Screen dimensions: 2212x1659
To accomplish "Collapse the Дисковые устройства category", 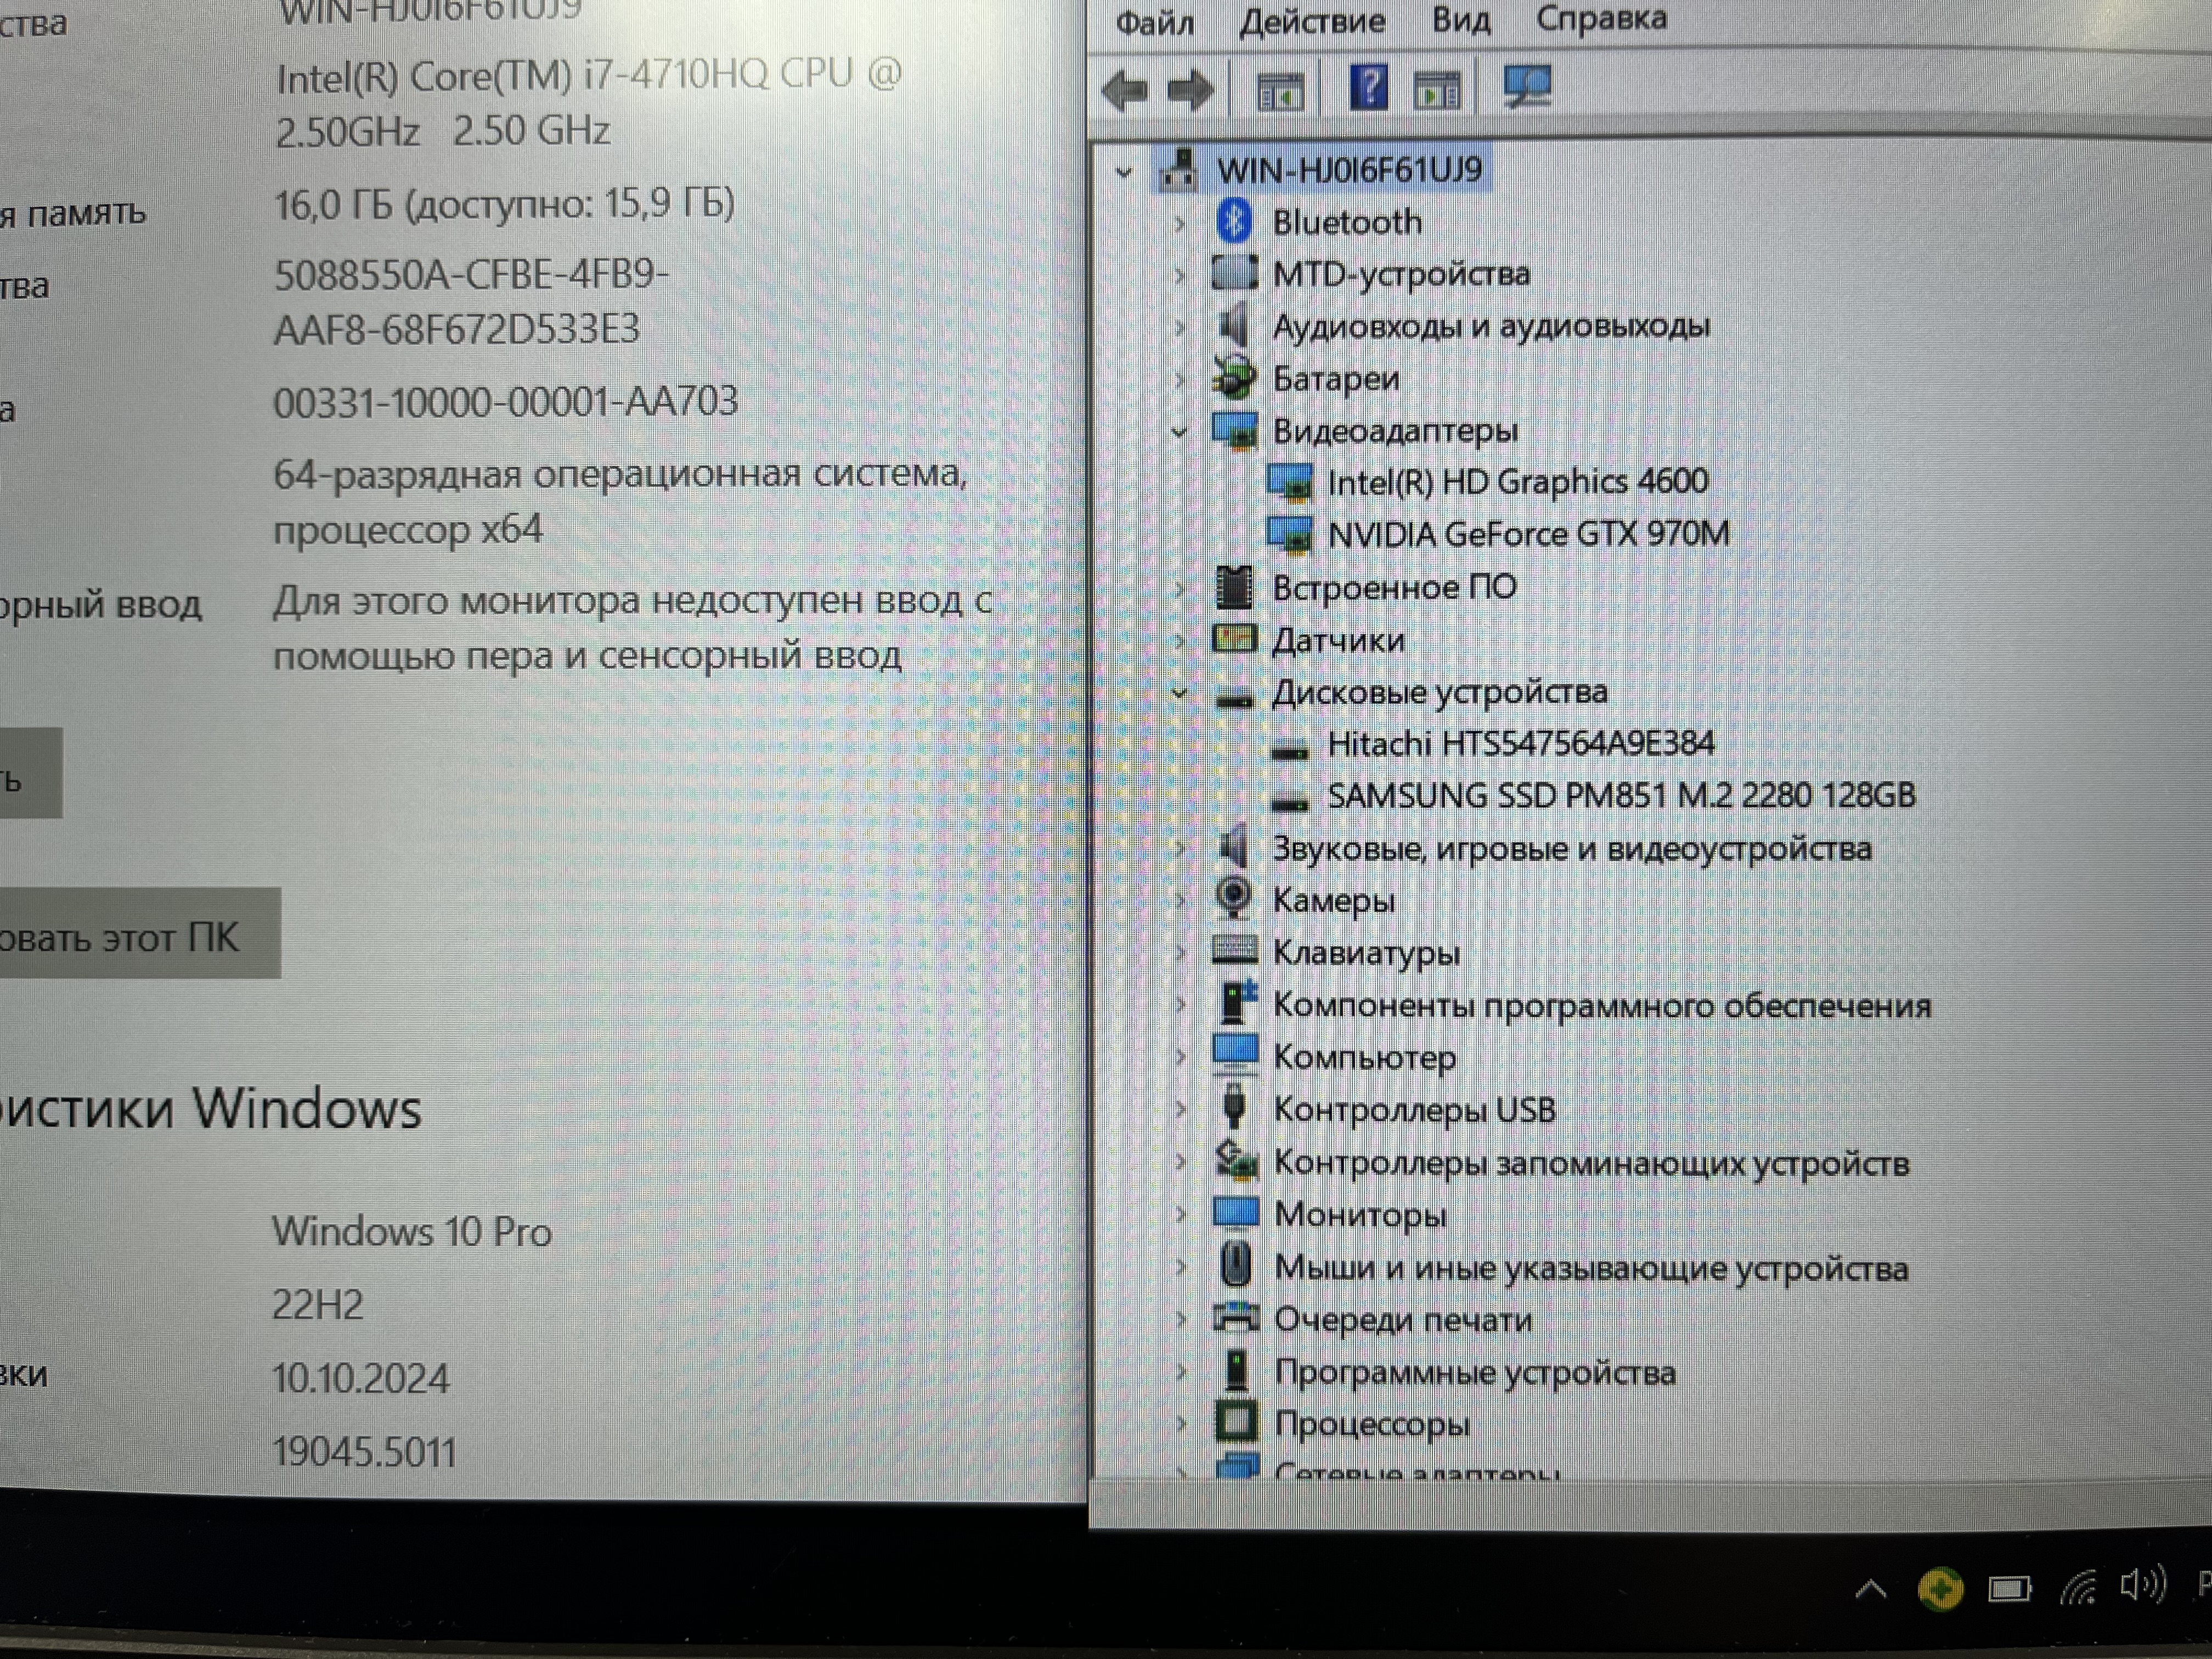I will [1180, 693].
